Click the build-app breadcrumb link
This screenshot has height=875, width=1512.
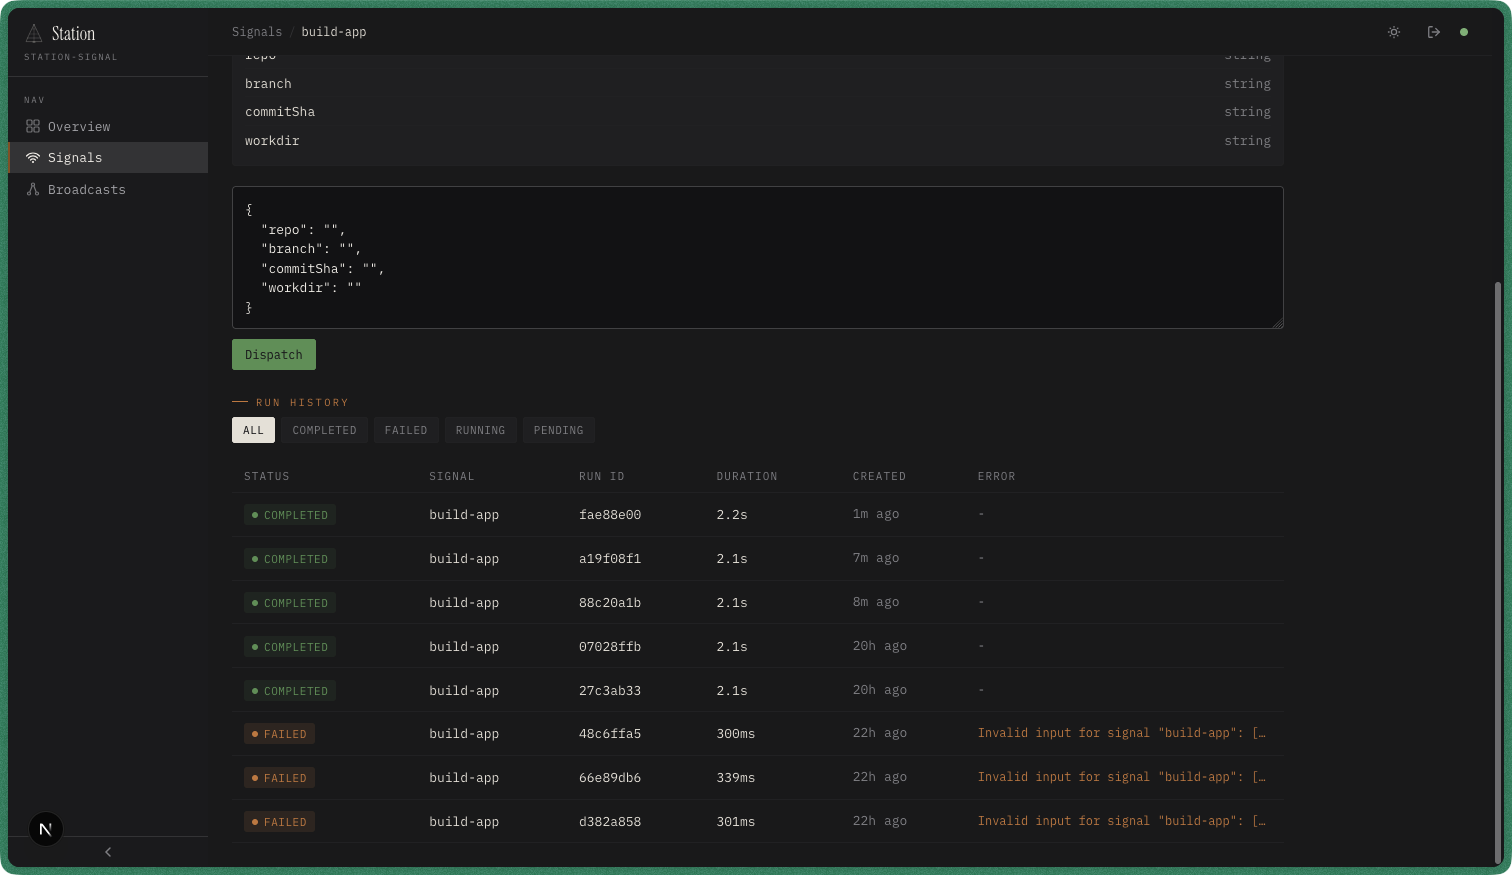tap(334, 31)
